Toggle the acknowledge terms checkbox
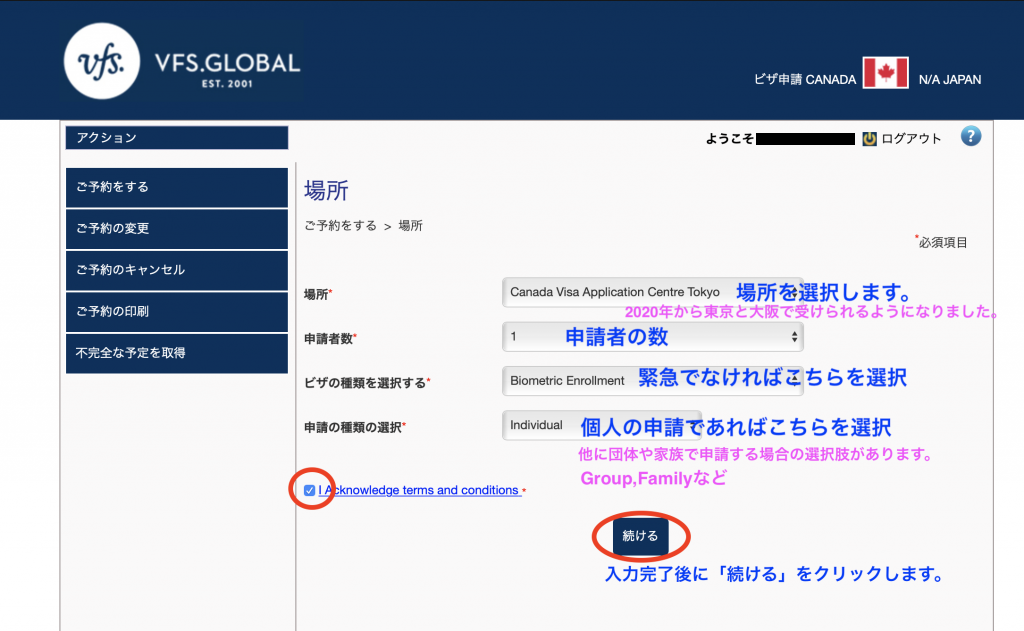Image resolution: width=1024 pixels, height=631 pixels. click(x=310, y=490)
